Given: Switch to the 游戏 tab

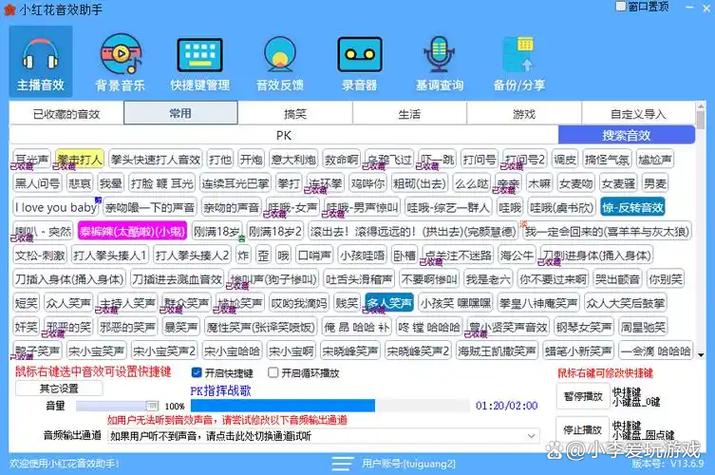Looking at the screenshot, I should pos(524,114).
